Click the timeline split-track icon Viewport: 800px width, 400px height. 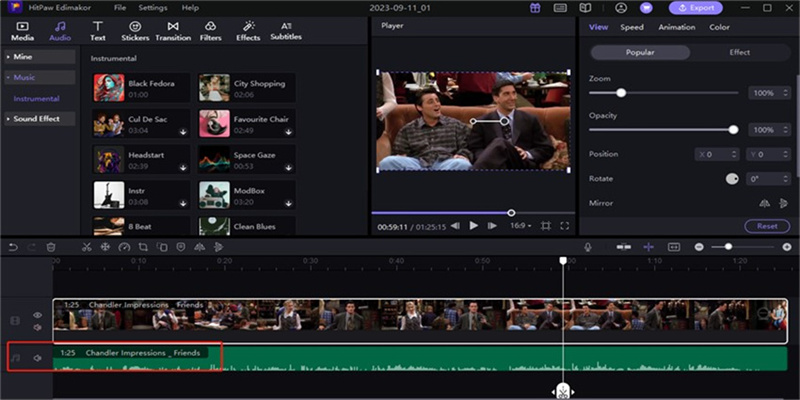coord(623,247)
